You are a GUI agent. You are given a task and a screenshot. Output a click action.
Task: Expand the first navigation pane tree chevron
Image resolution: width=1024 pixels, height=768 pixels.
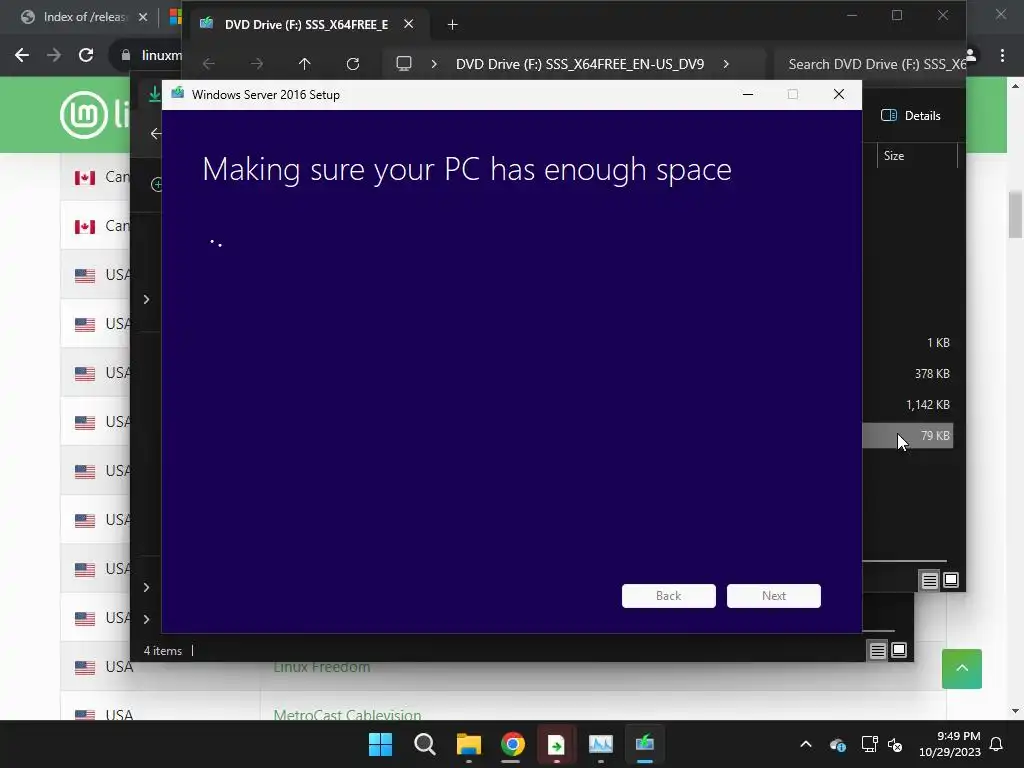coord(146,299)
